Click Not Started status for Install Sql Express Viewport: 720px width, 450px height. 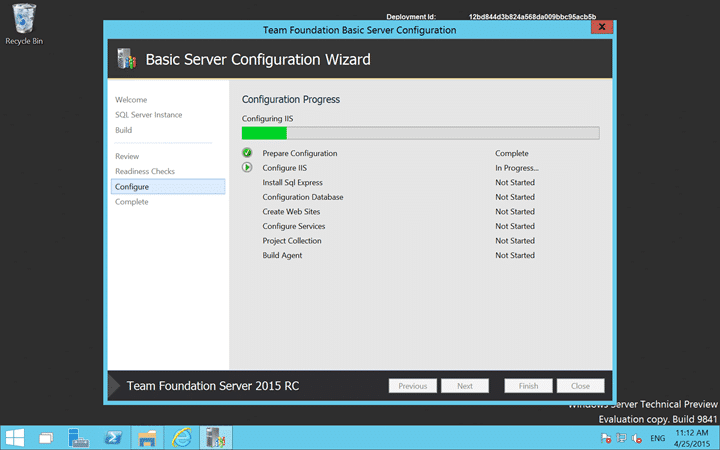click(515, 182)
